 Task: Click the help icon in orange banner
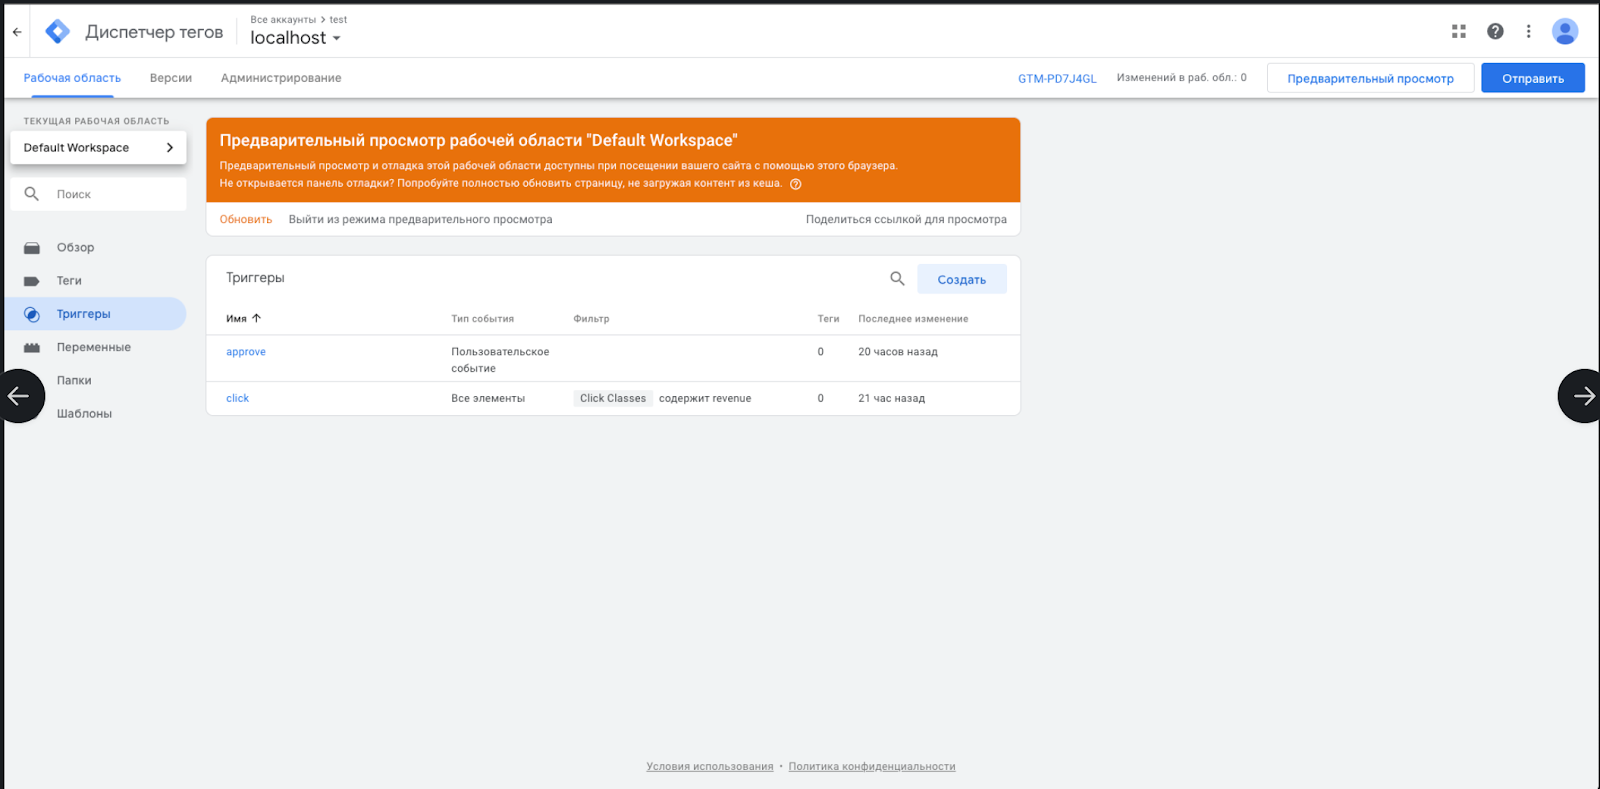(x=796, y=184)
